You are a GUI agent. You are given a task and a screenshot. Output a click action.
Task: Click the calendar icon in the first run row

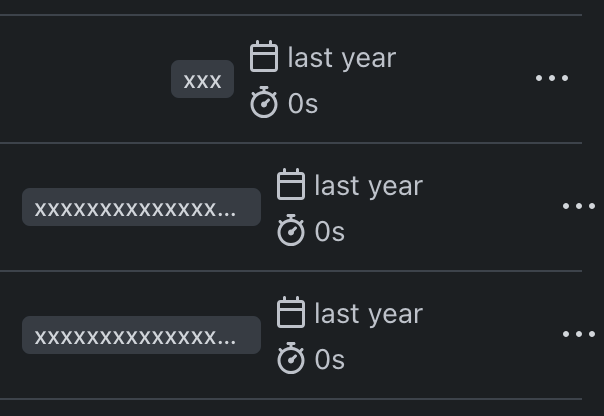(x=263, y=57)
